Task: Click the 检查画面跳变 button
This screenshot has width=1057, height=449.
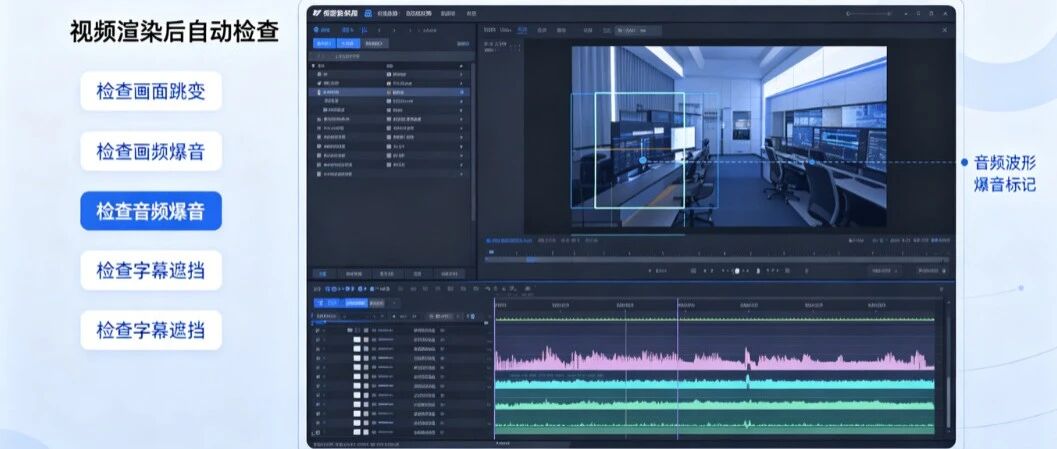Action: coord(151,91)
